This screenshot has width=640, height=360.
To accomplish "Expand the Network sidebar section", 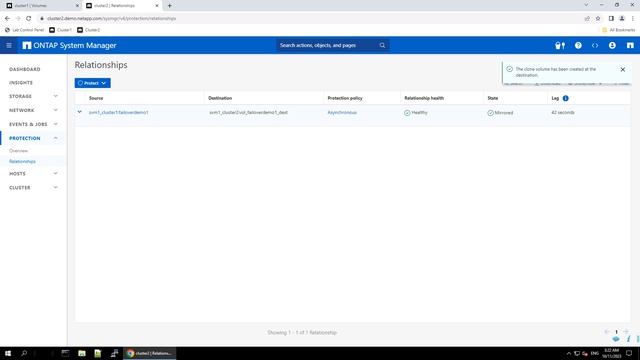I will pyautogui.click(x=56, y=110).
